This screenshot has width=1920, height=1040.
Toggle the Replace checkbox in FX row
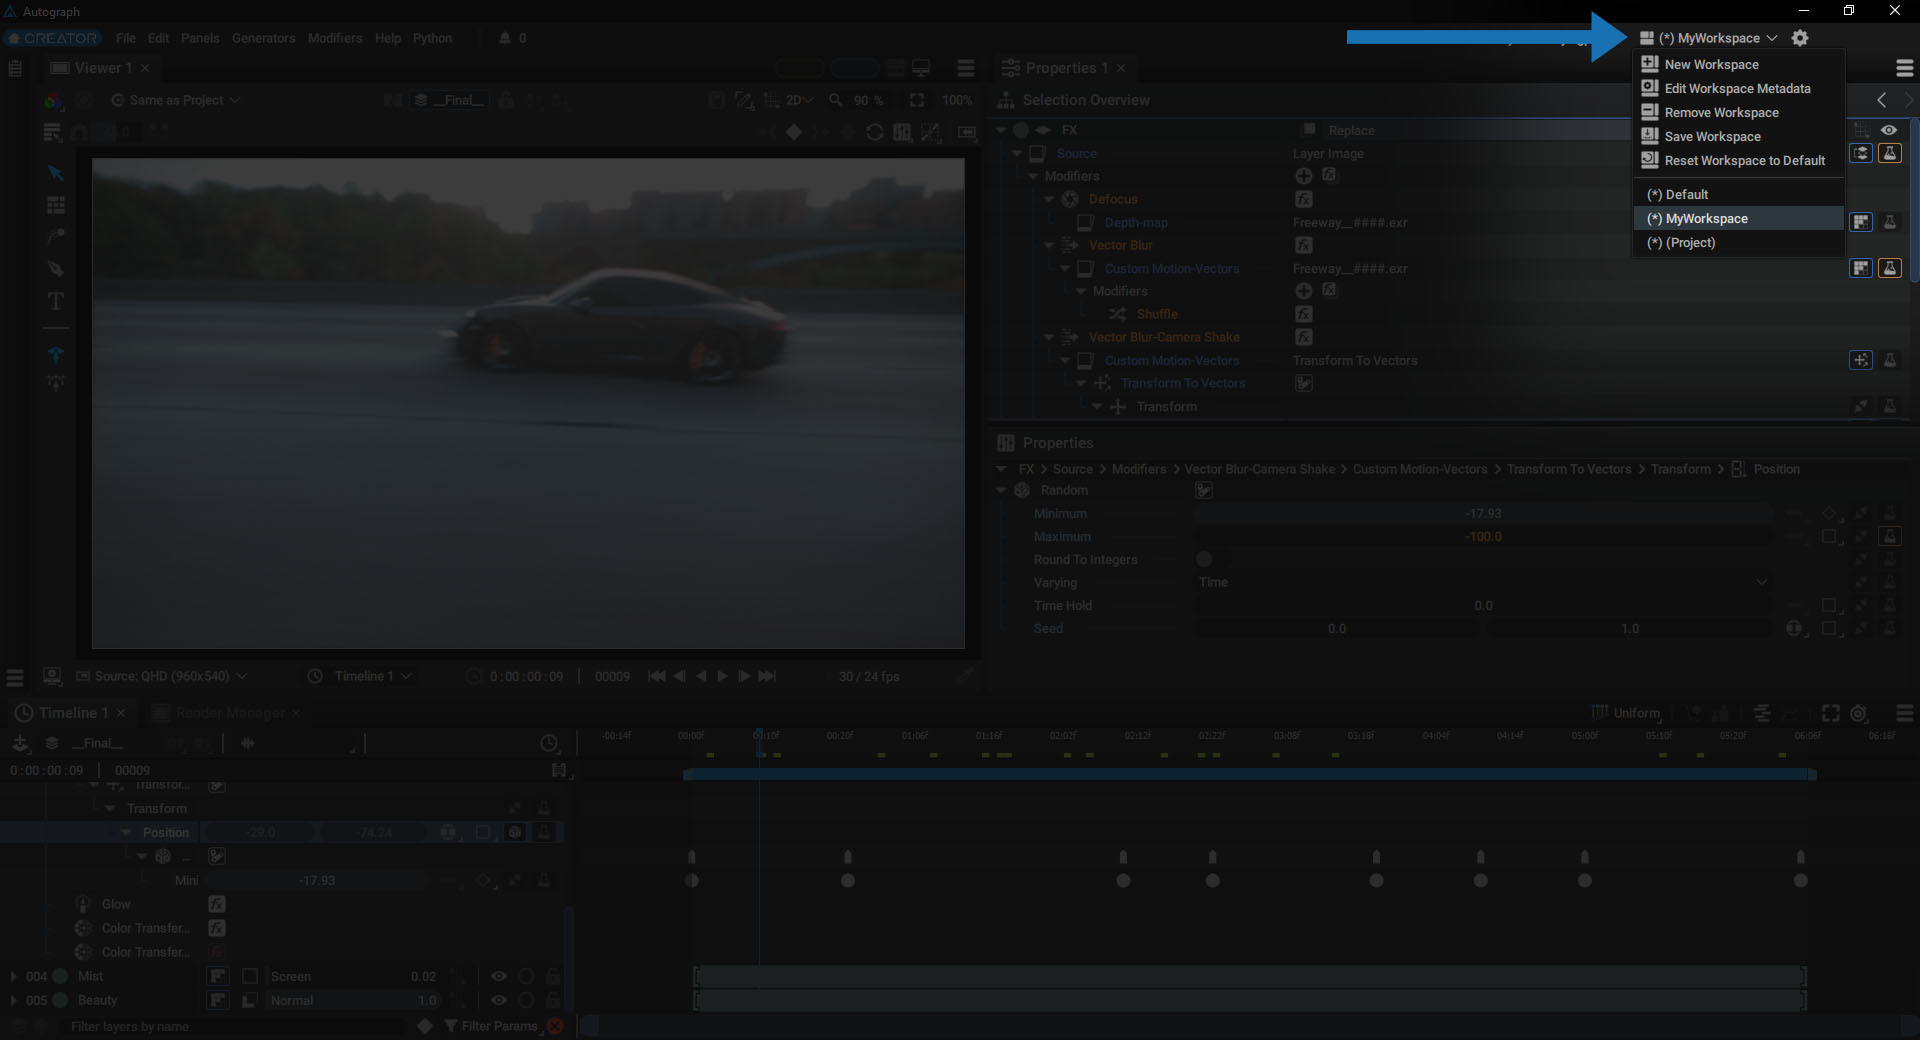[x=1309, y=130]
